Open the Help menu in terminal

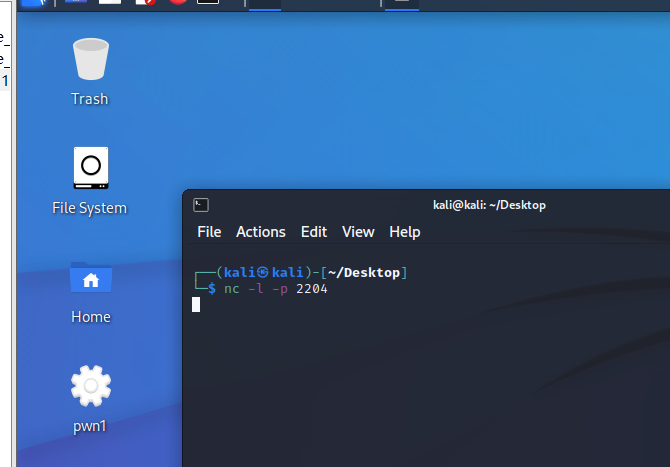coord(405,232)
